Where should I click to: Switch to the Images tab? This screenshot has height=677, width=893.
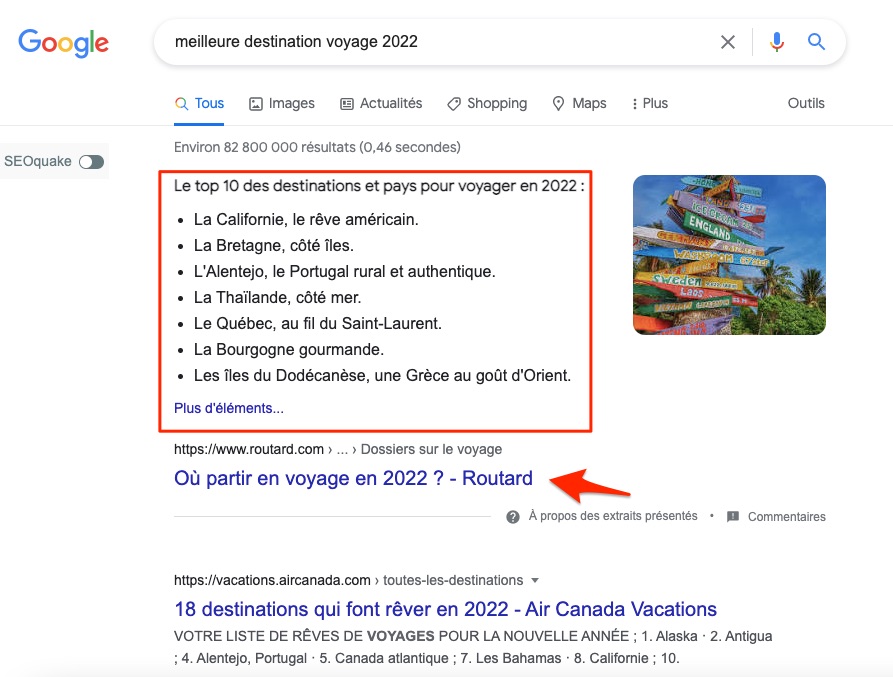tap(282, 104)
